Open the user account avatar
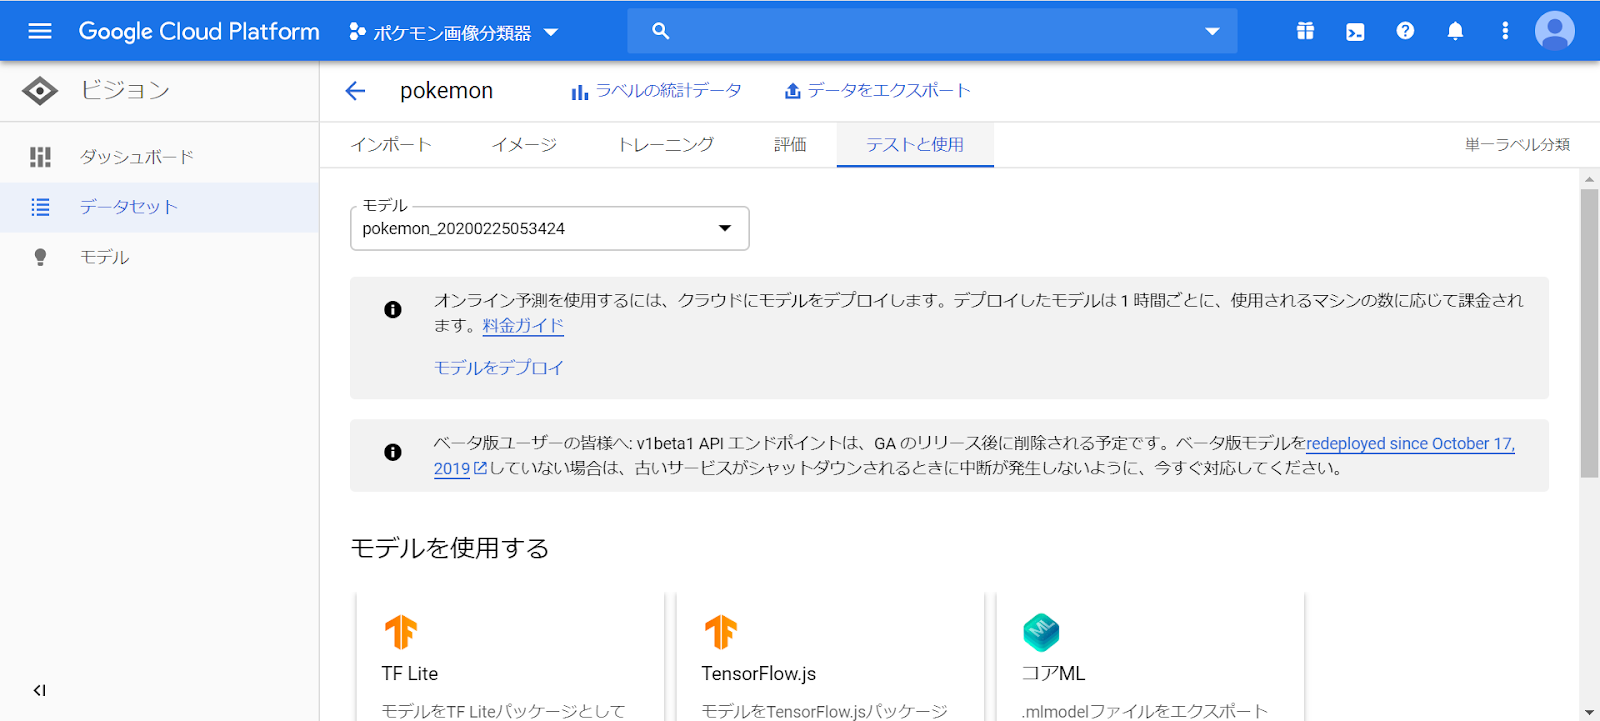 (x=1555, y=31)
